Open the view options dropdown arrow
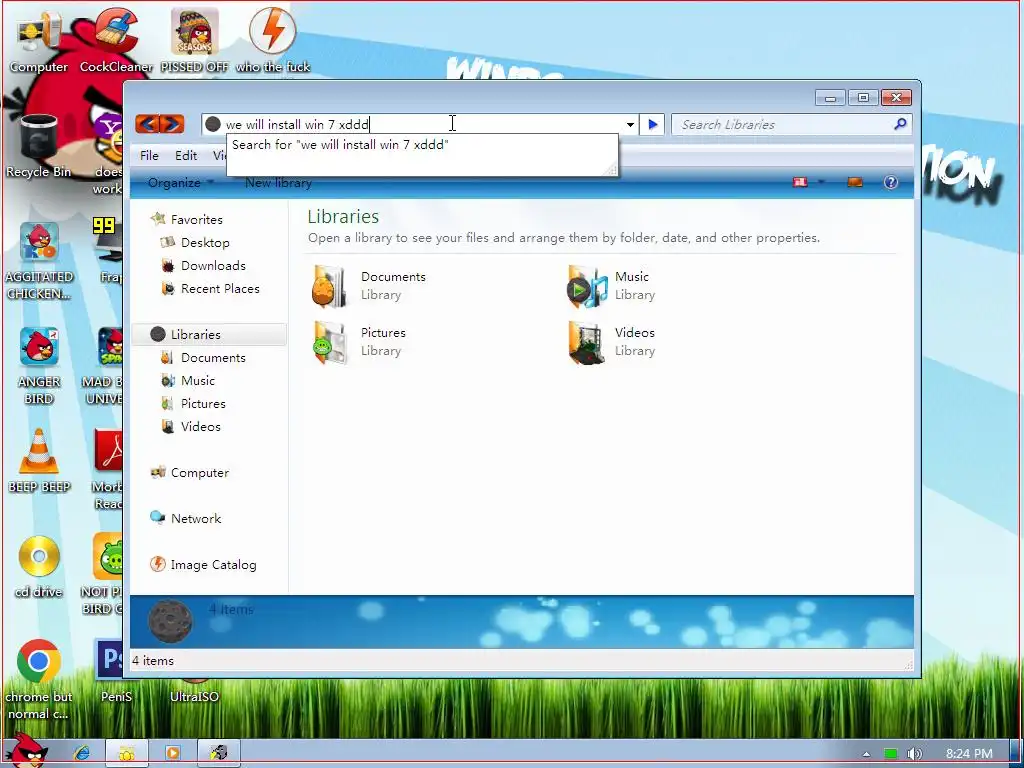Screen dimensions: 1024x768 [x=821, y=182]
